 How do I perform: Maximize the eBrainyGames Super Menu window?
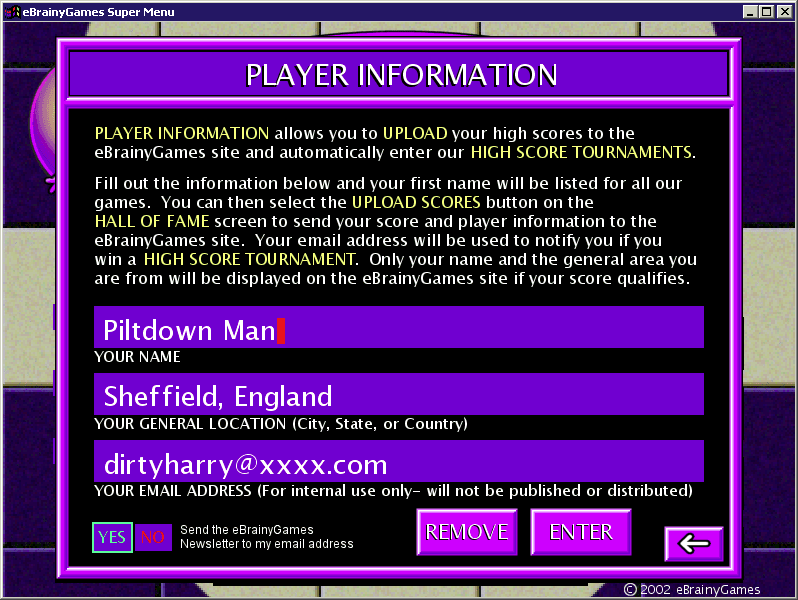766,11
